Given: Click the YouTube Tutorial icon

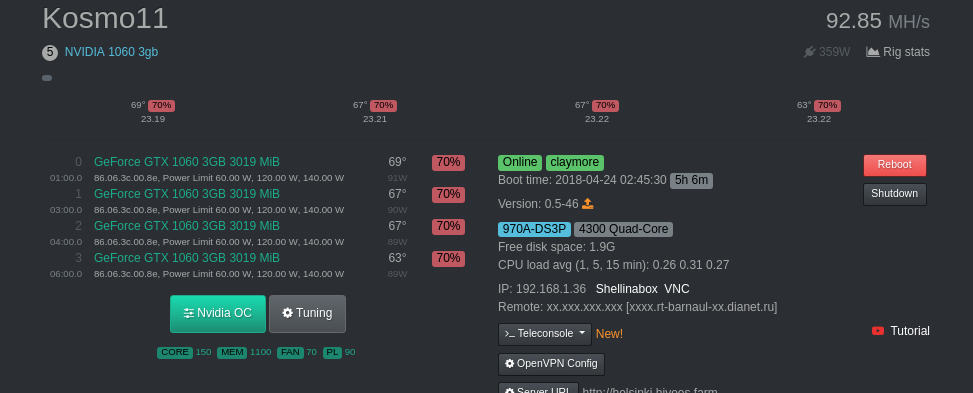Looking at the screenshot, I should (877, 331).
